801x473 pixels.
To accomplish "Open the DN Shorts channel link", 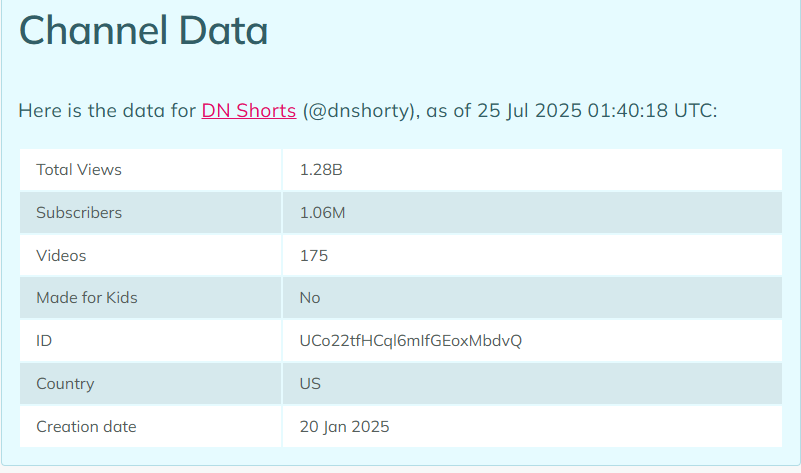I will [x=249, y=111].
